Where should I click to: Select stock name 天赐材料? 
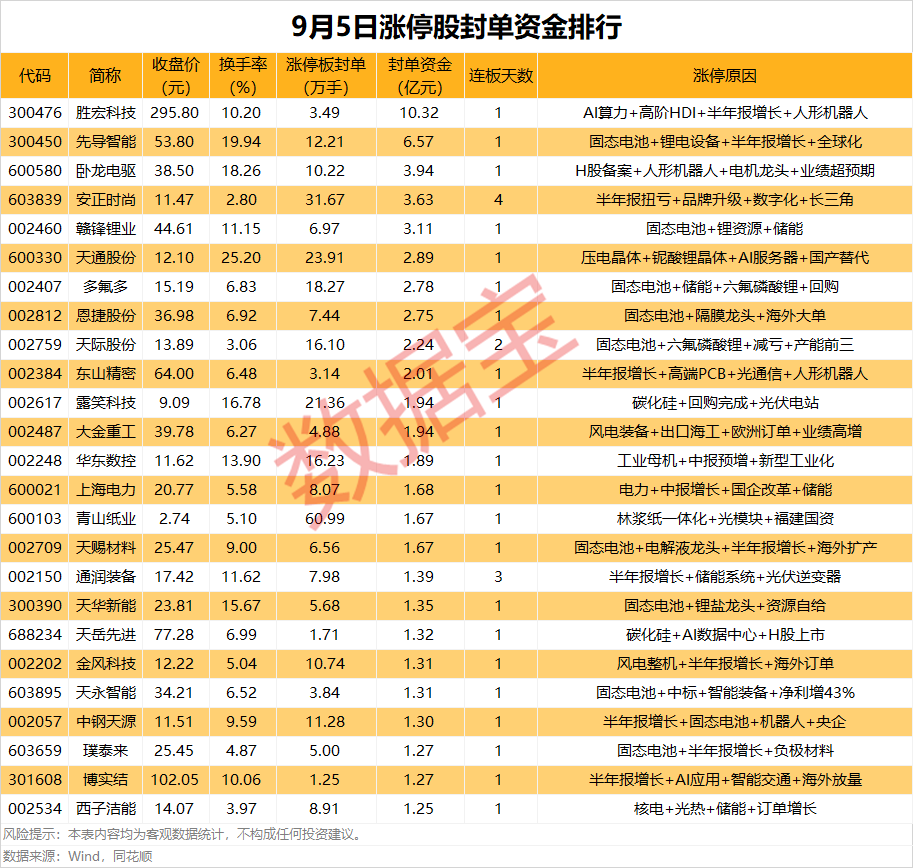(x=106, y=548)
